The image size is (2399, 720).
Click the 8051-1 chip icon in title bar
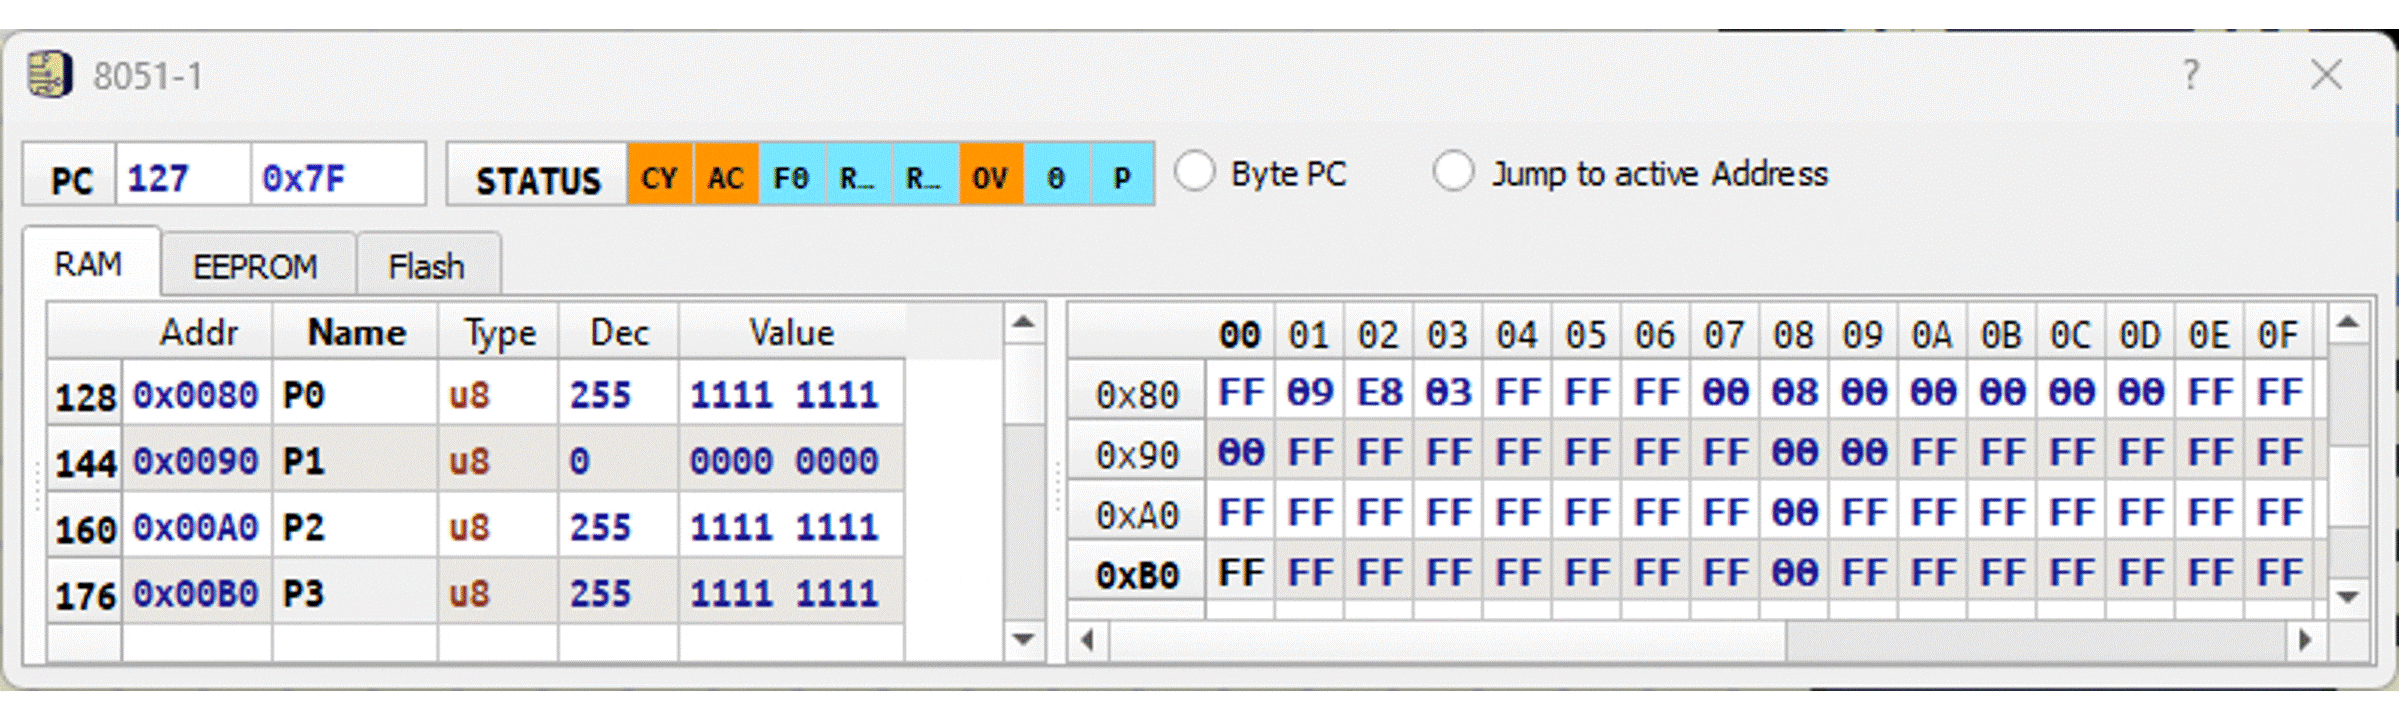pos(49,75)
